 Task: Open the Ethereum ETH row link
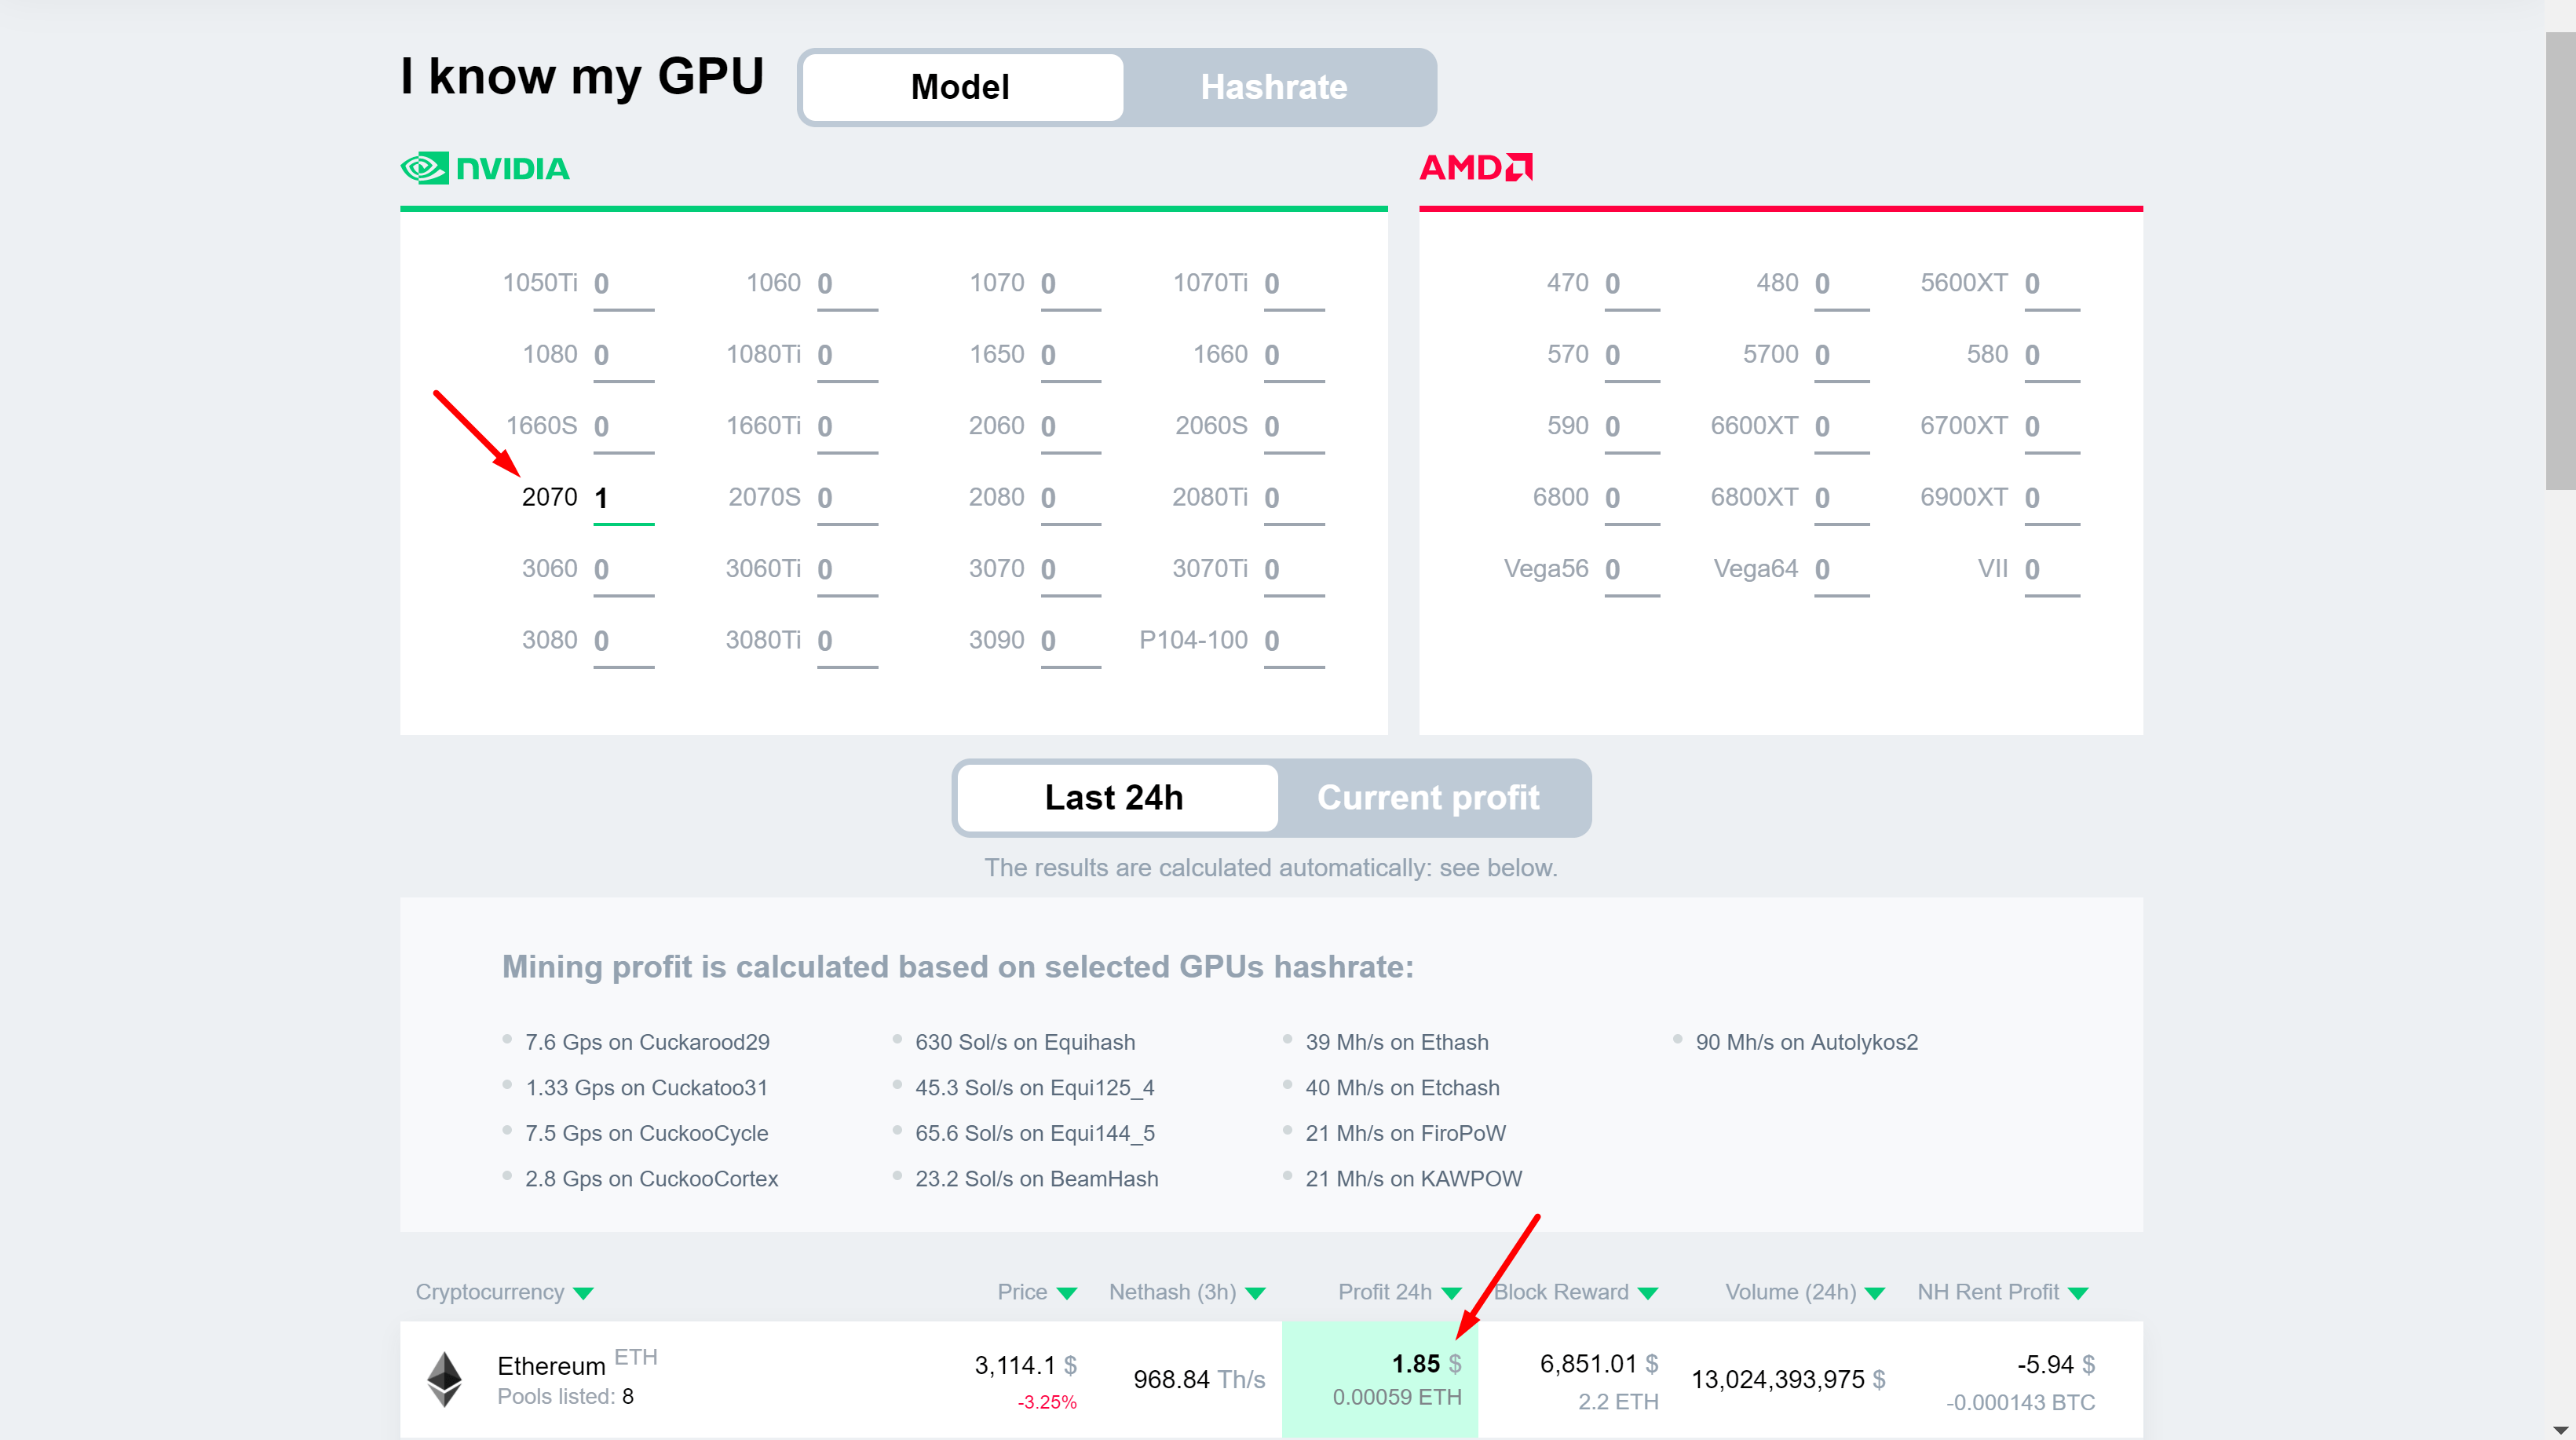pos(551,1366)
